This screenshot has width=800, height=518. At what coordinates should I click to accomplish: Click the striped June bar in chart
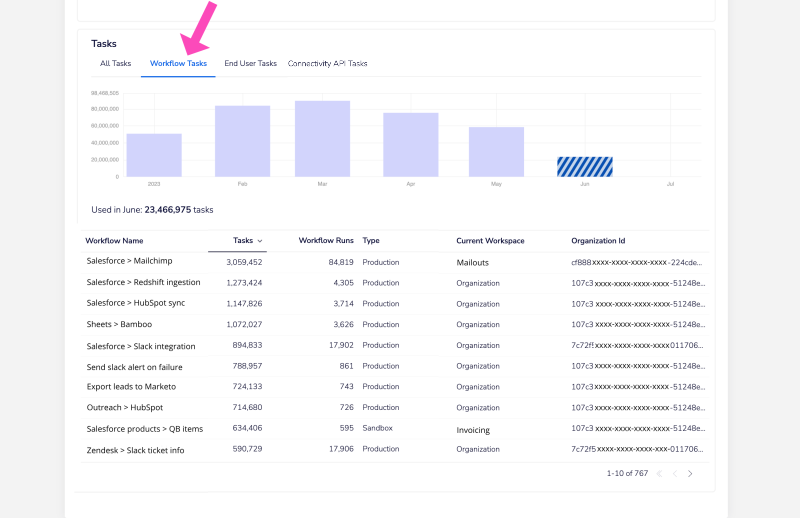585,167
